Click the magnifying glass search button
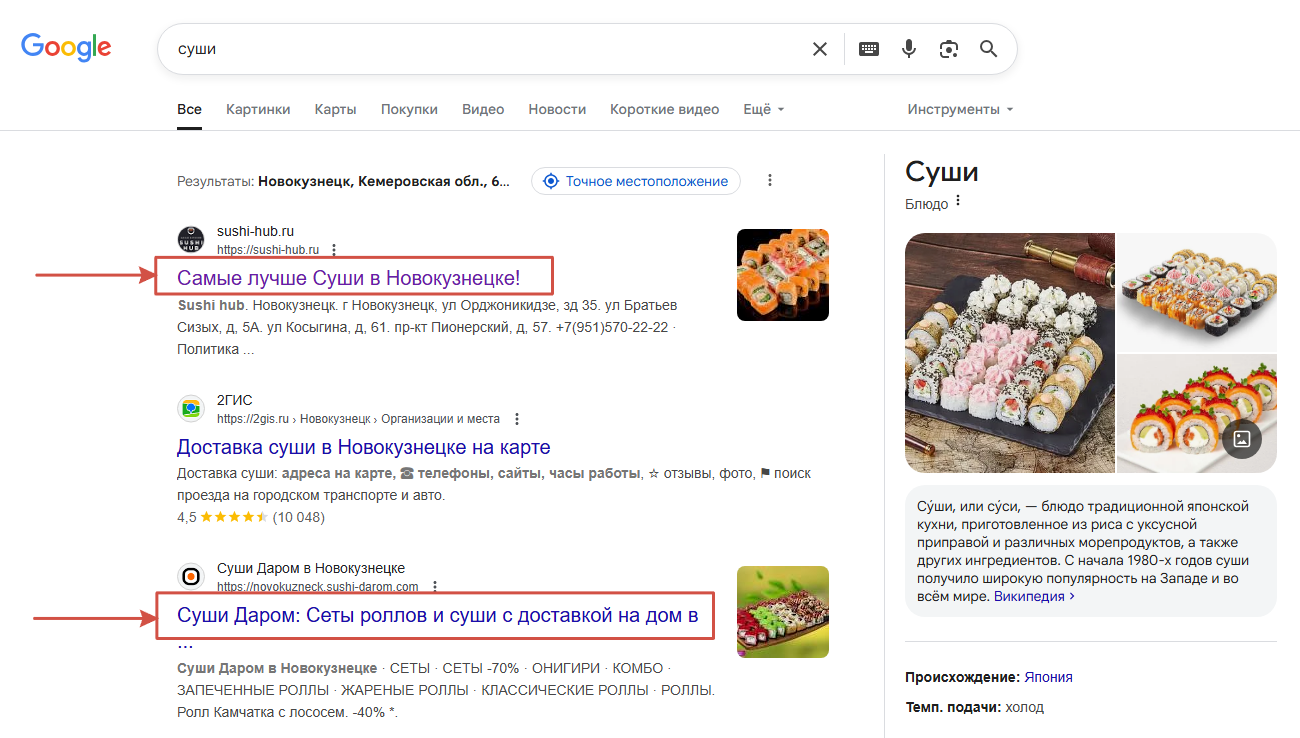 (x=989, y=49)
